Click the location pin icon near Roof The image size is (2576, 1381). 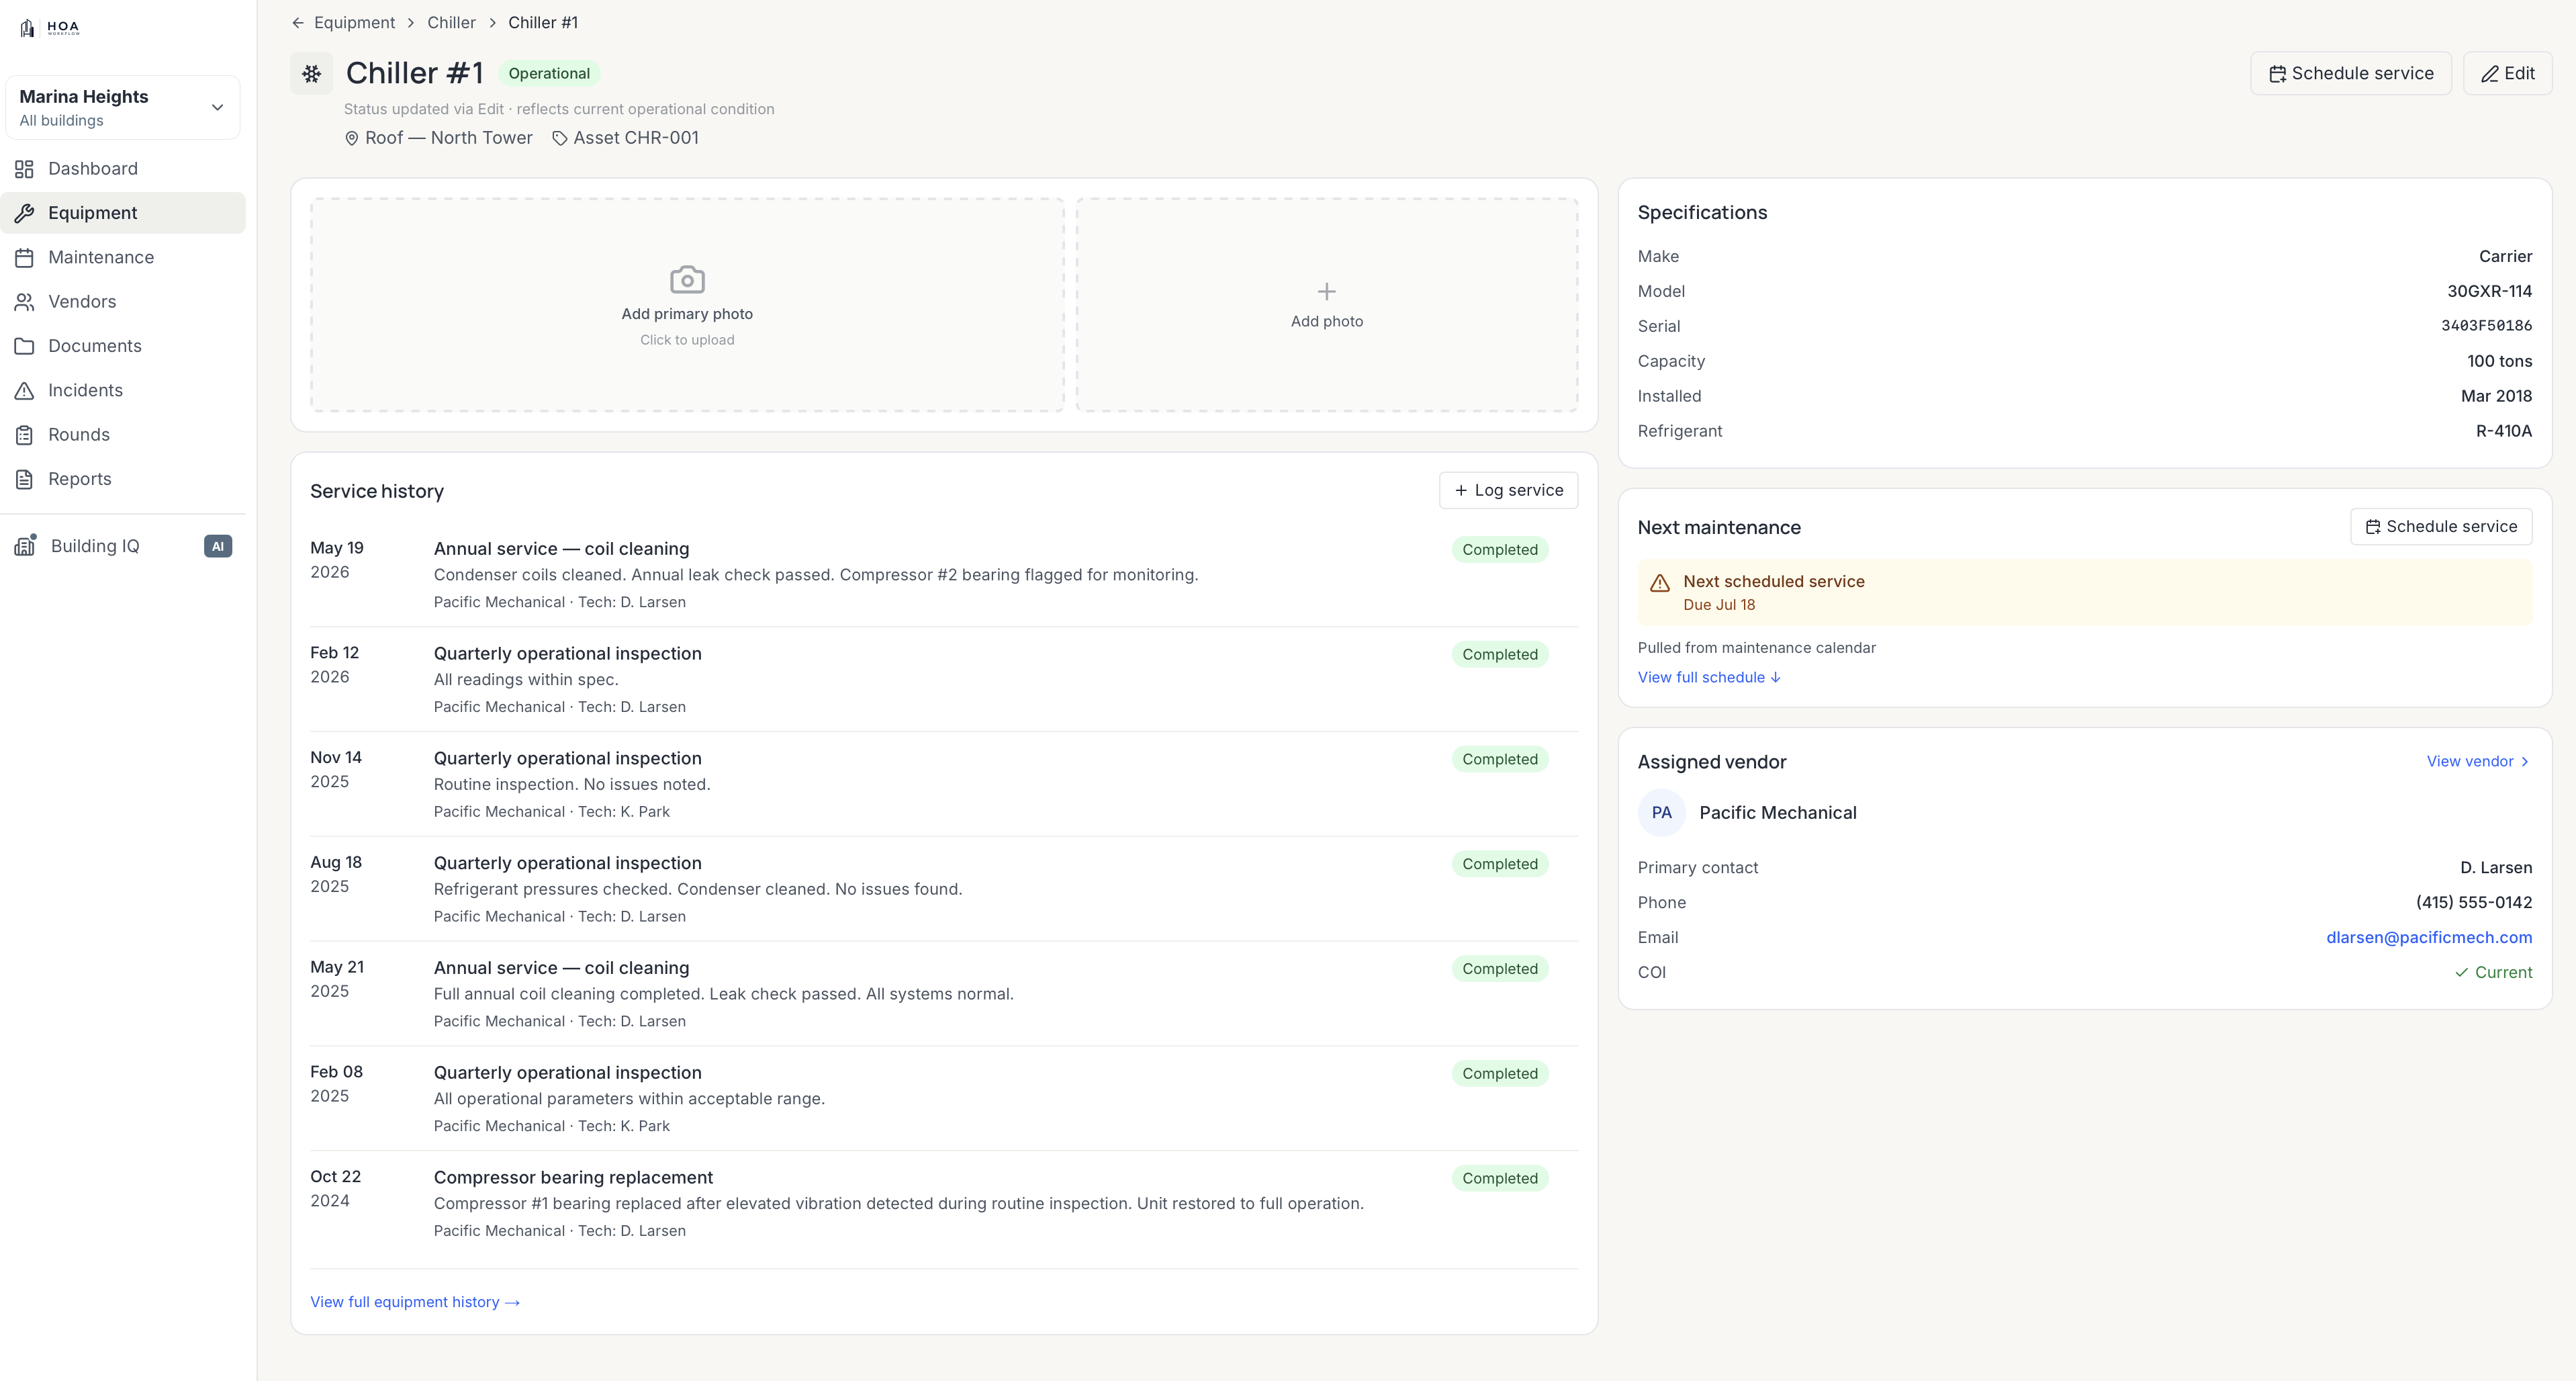(x=352, y=139)
